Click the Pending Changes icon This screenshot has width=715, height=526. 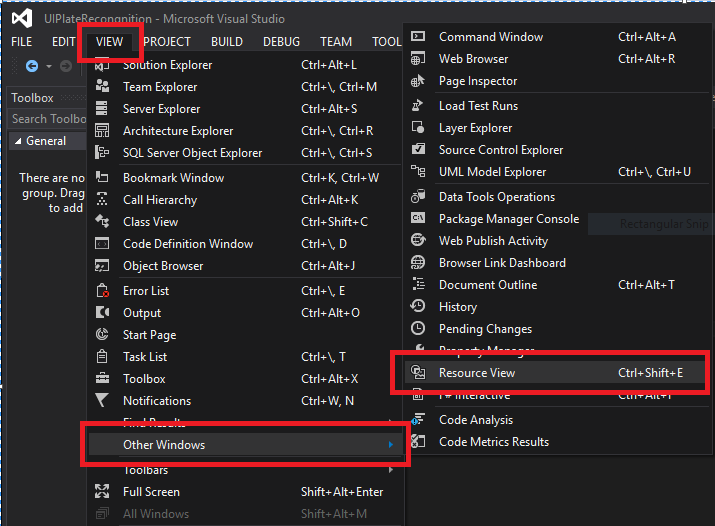418,328
